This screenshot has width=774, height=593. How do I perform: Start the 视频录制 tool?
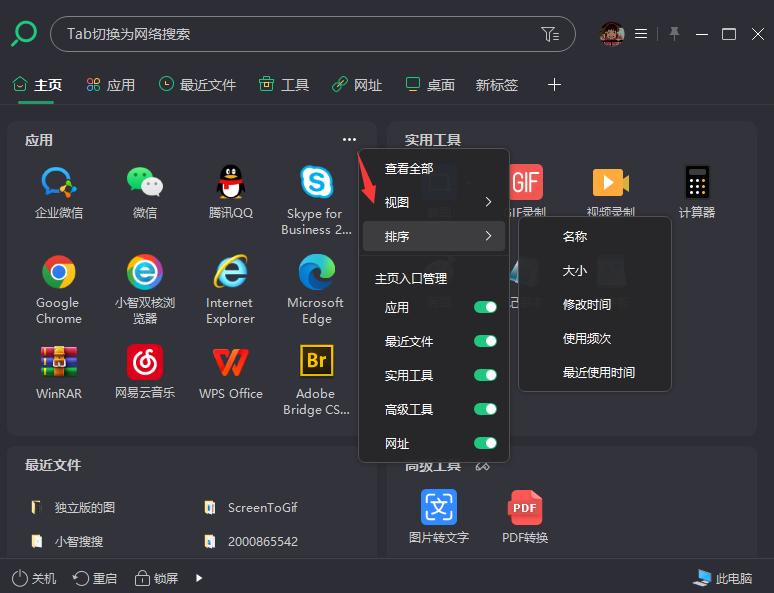tap(611, 182)
